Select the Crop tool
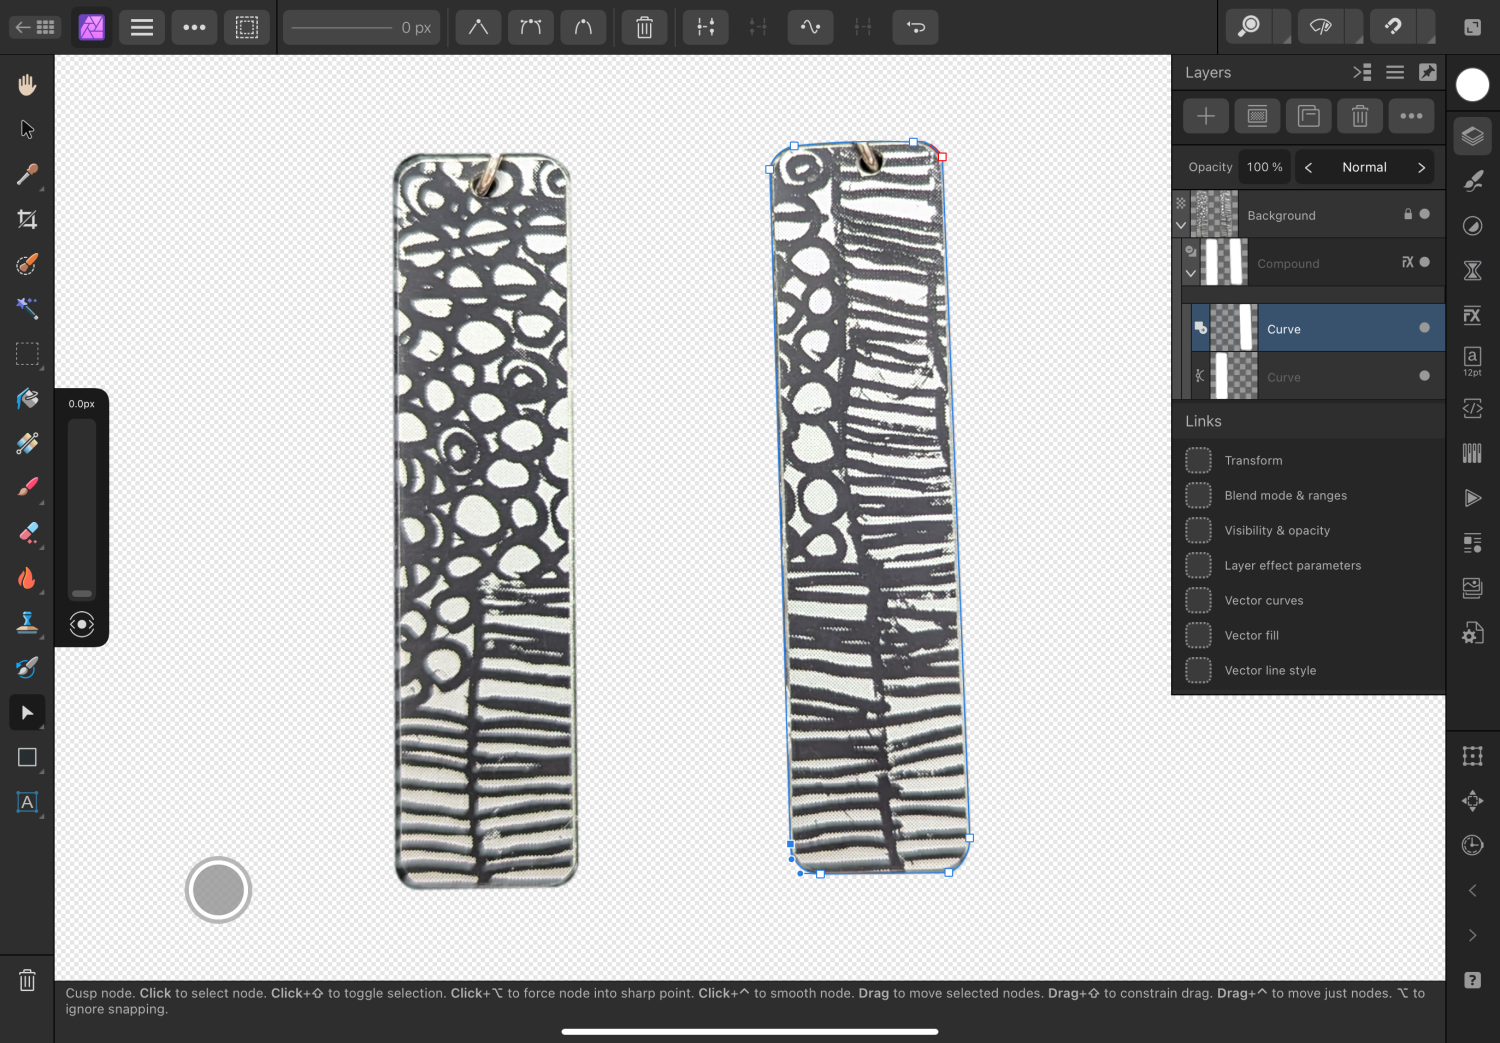This screenshot has width=1500, height=1043. click(x=27, y=219)
